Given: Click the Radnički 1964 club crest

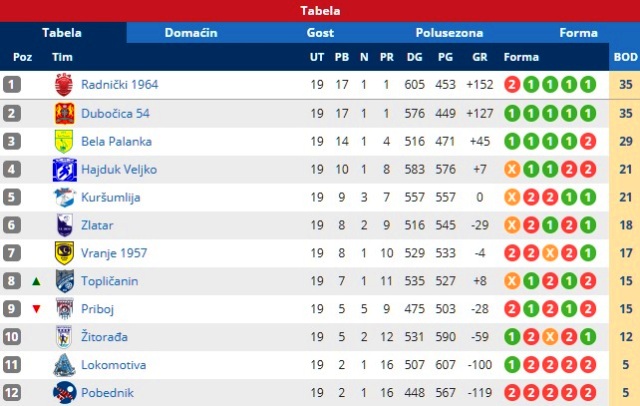Looking at the screenshot, I should click(64, 84).
